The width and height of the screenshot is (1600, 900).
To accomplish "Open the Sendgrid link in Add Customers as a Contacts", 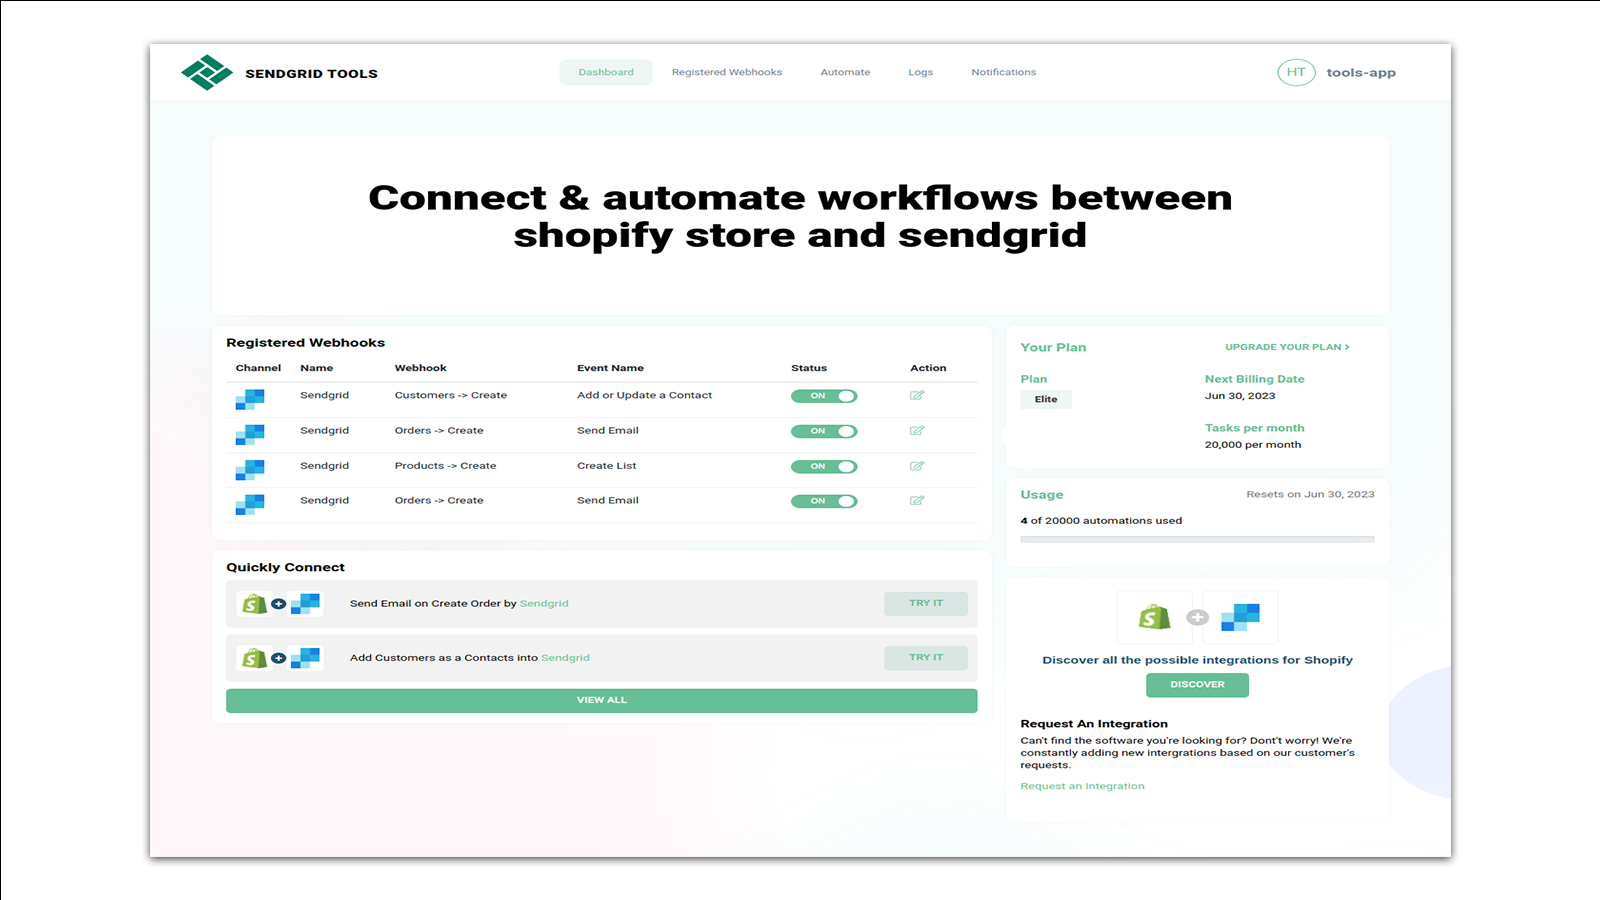I will point(565,658).
